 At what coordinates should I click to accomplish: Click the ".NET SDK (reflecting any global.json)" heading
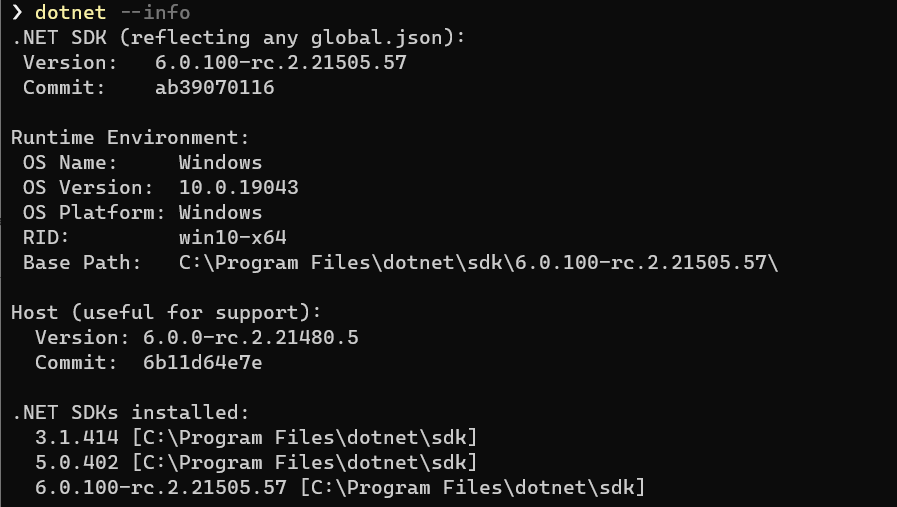point(239,38)
